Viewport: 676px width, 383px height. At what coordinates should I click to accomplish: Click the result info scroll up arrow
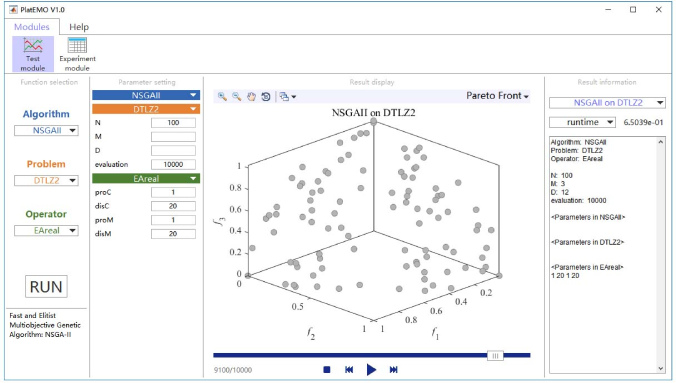click(660, 142)
